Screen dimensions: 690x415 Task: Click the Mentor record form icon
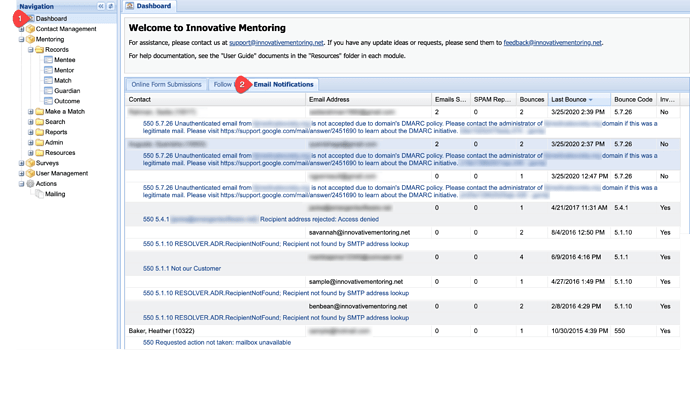[x=48, y=70]
